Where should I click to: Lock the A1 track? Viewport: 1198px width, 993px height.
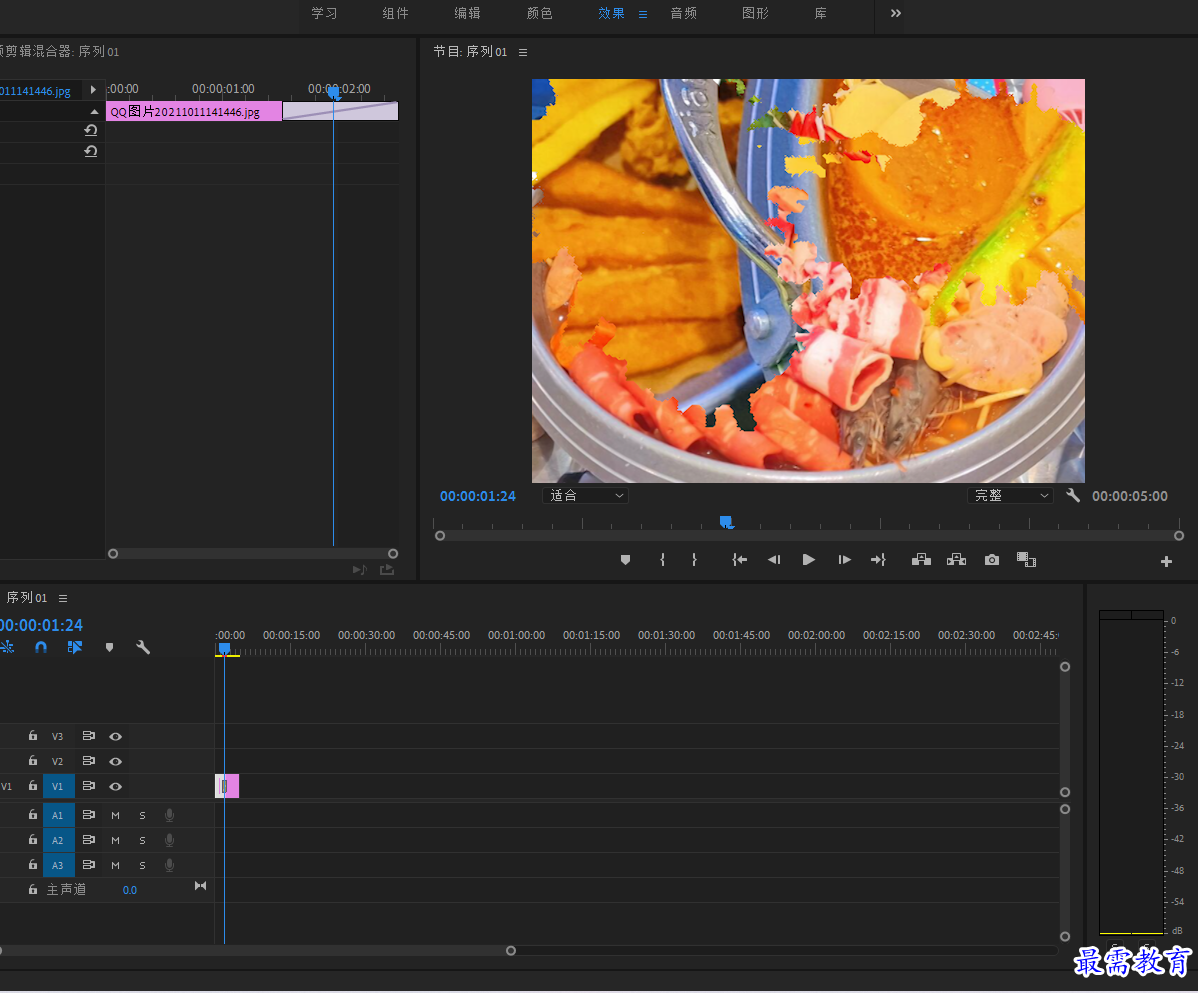click(x=33, y=815)
